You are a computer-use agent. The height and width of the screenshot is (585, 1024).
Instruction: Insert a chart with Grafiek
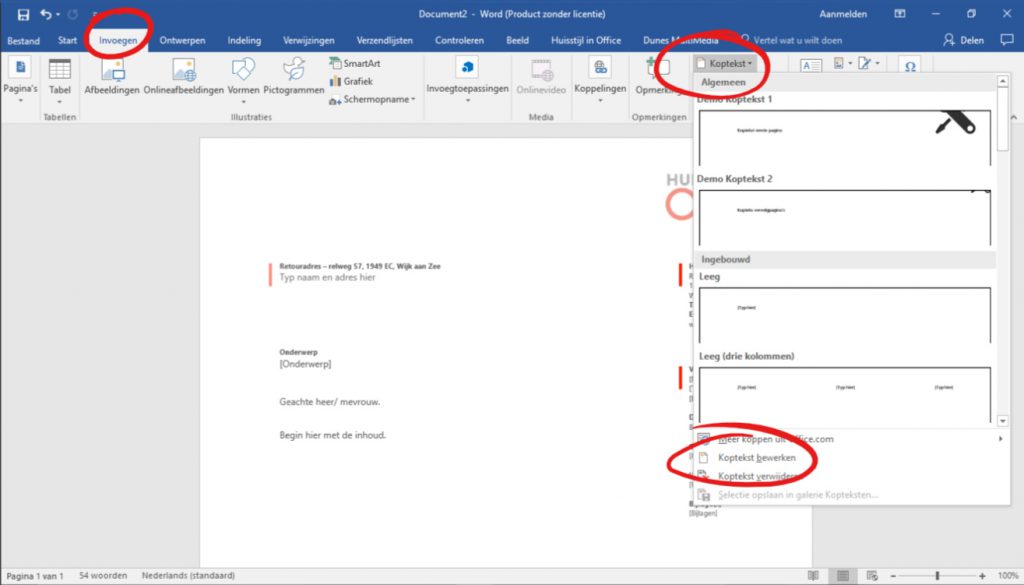(x=351, y=82)
